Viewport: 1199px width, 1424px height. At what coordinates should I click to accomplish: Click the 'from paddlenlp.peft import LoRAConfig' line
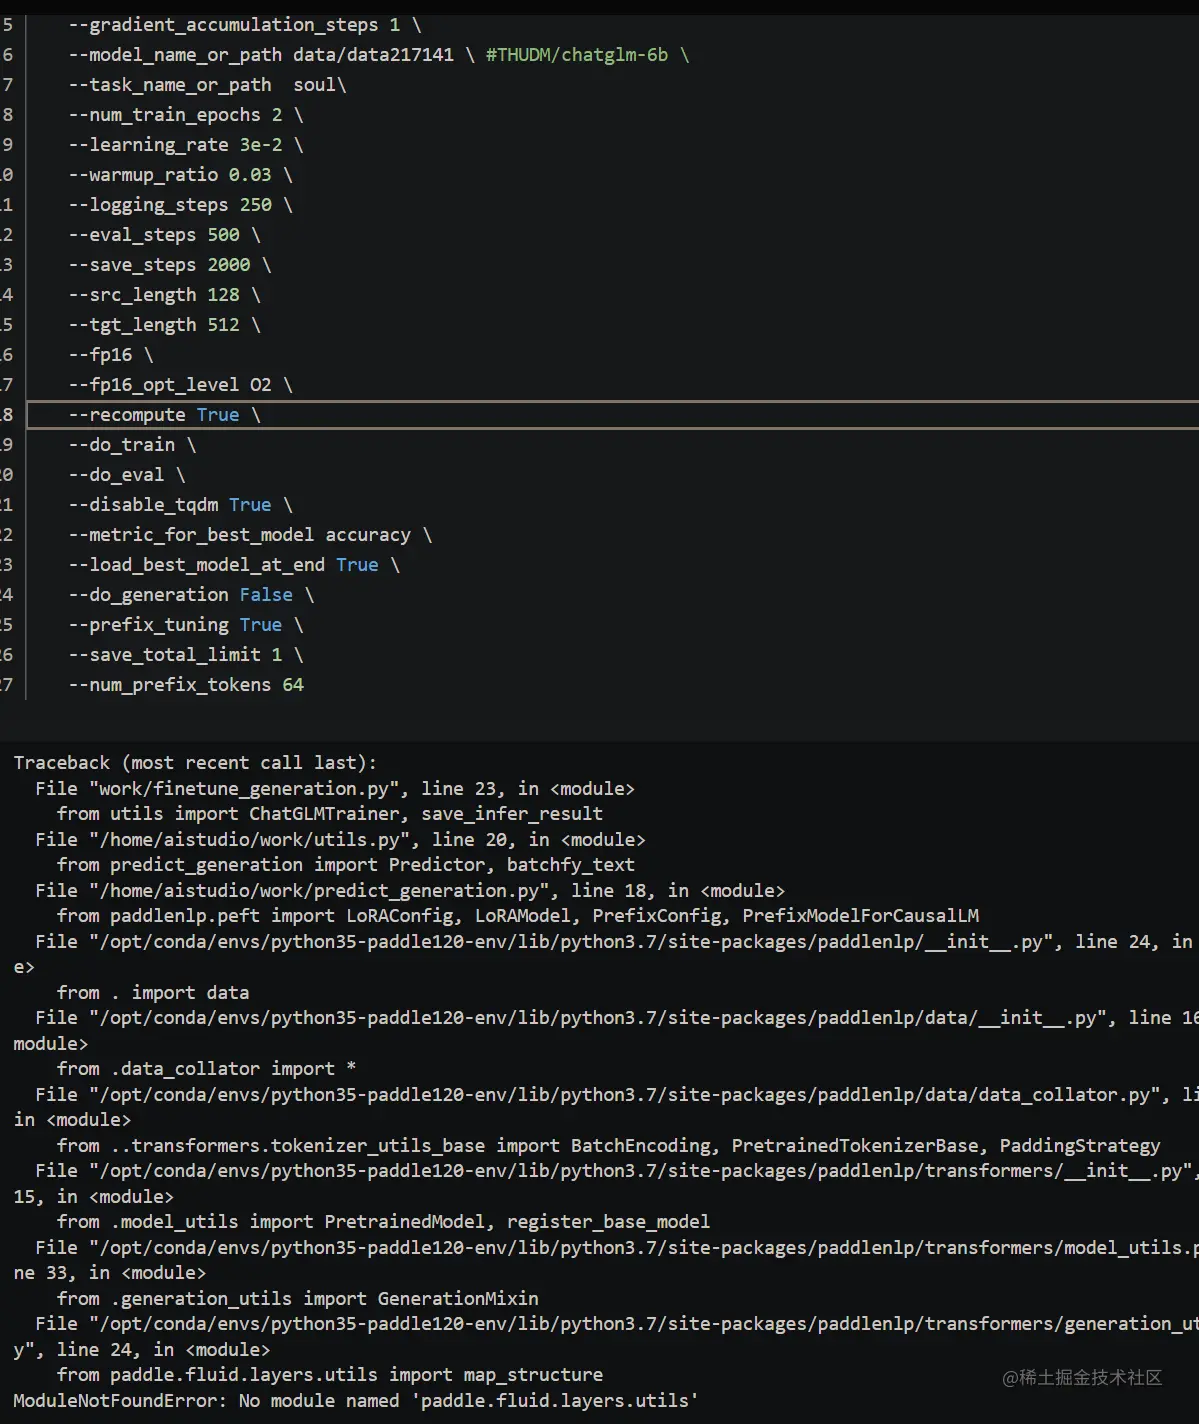pos(518,915)
